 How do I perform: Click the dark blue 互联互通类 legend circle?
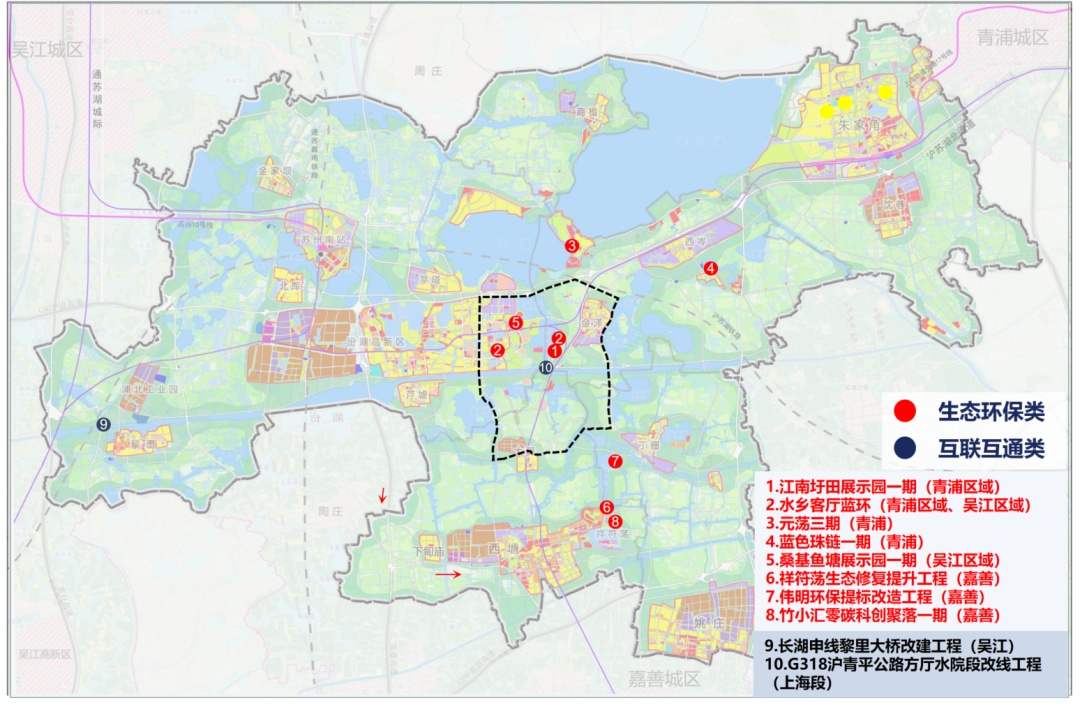904,448
